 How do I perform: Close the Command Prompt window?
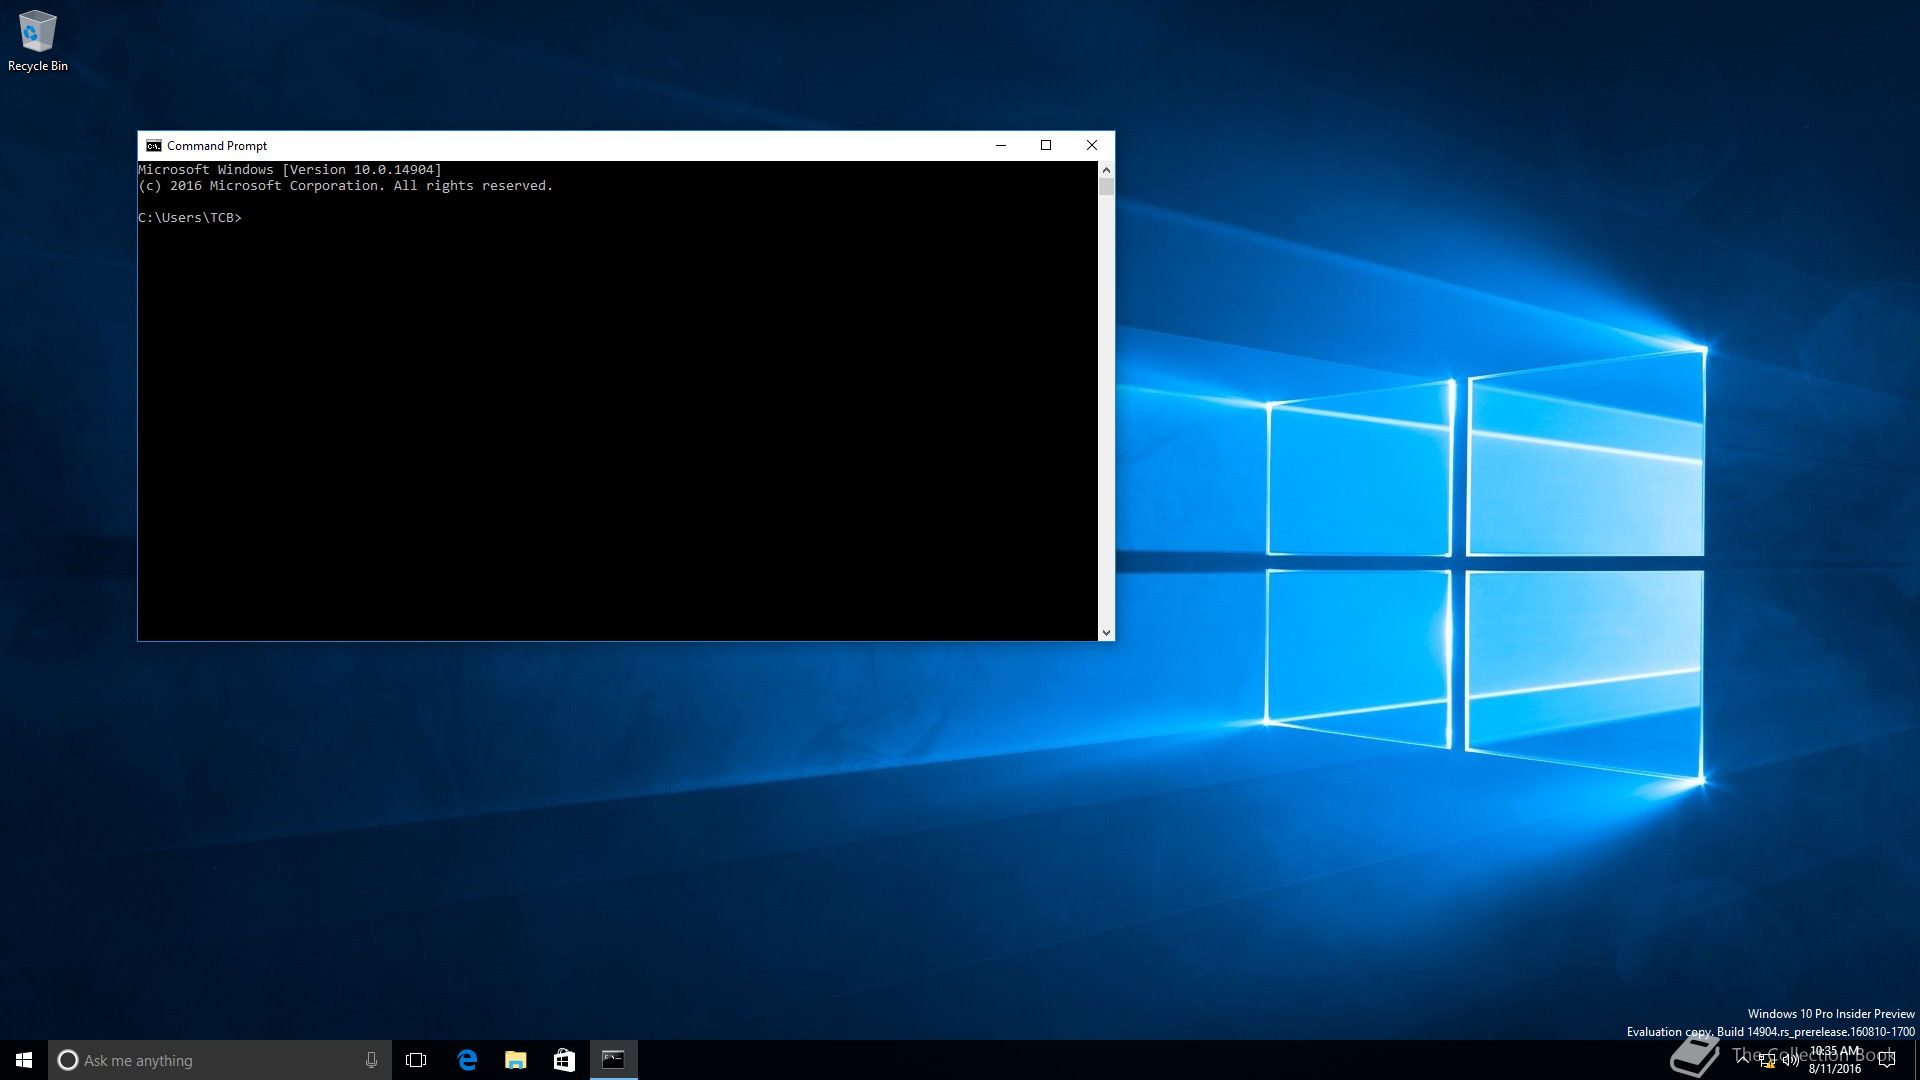(x=1092, y=145)
